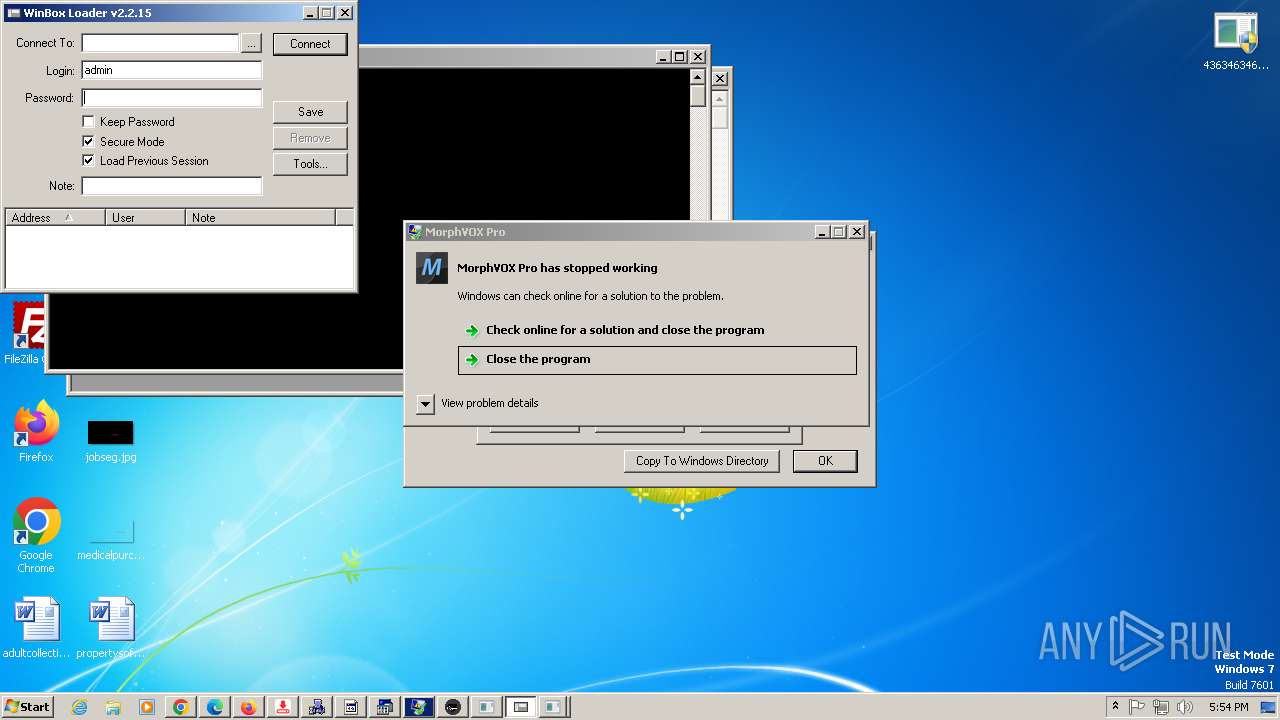The width and height of the screenshot is (1280, 720).
Task: Click the MorphVOX Pro taskbar icon
Action: click(x=419, y=707)
